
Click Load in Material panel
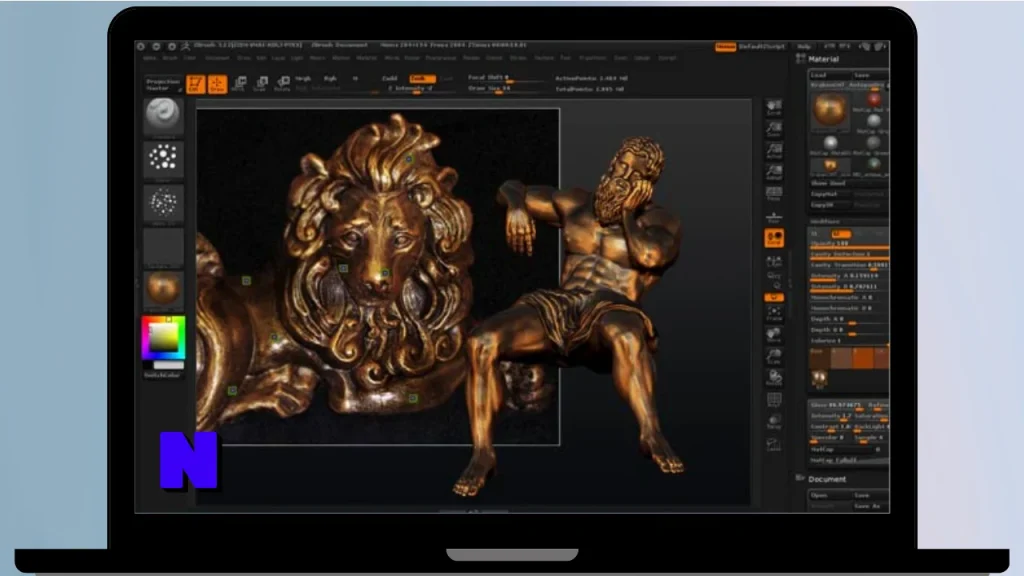tap(828, 75)
